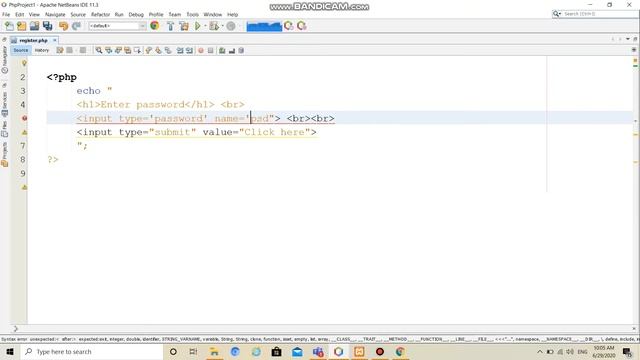Close the register.php tab
The width and height of the screenshot is (640, 360).
pos(55,40)
